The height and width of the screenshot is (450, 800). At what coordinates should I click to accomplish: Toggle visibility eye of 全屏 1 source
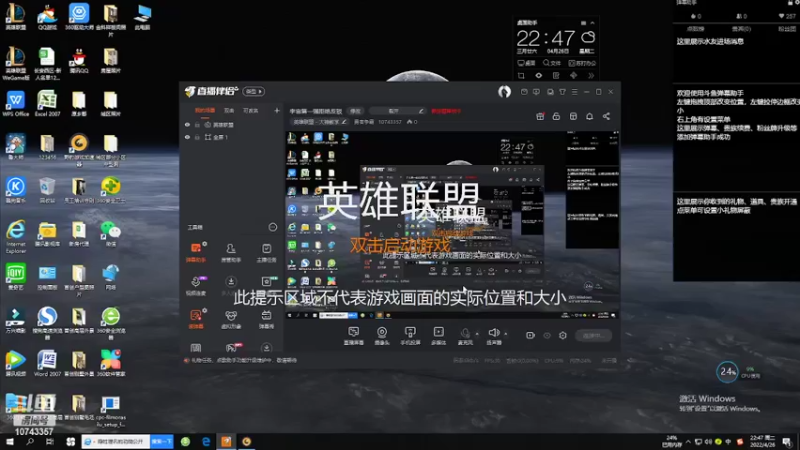pos(187,137)
